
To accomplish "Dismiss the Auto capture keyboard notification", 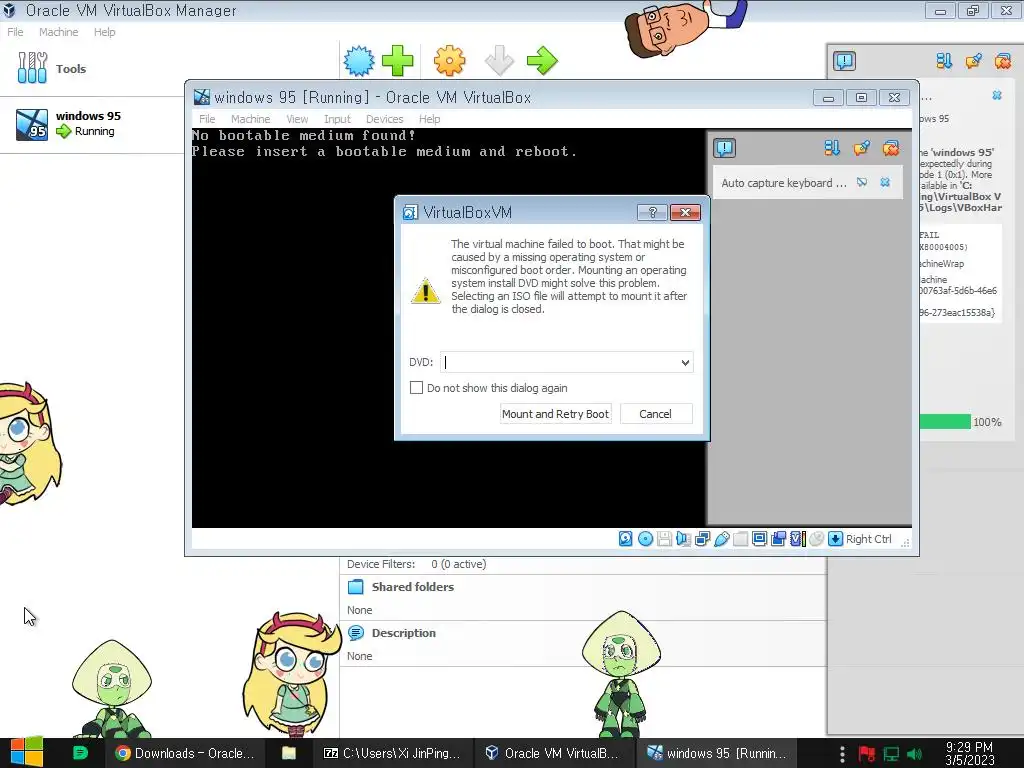I will 885,182.
